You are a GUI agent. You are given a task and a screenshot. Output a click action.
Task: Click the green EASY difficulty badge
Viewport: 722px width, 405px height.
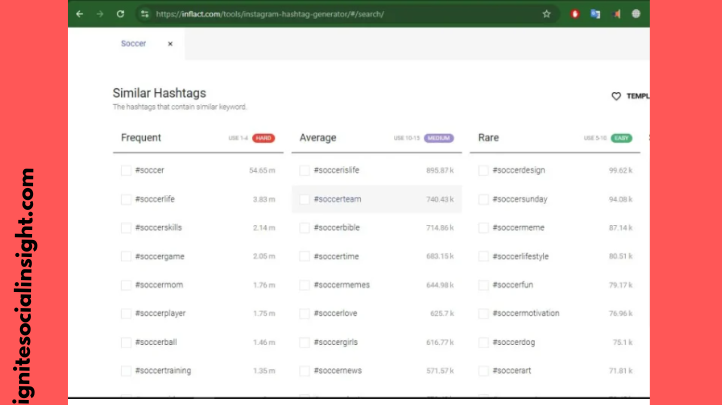click(x=622, y=138)
